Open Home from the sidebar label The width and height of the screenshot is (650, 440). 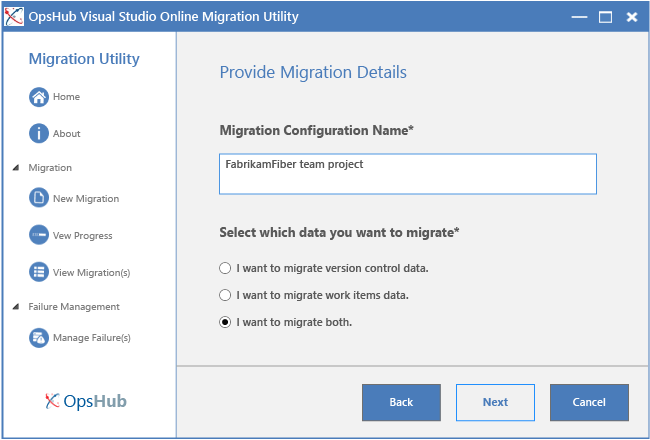click(x=66, y=97)
